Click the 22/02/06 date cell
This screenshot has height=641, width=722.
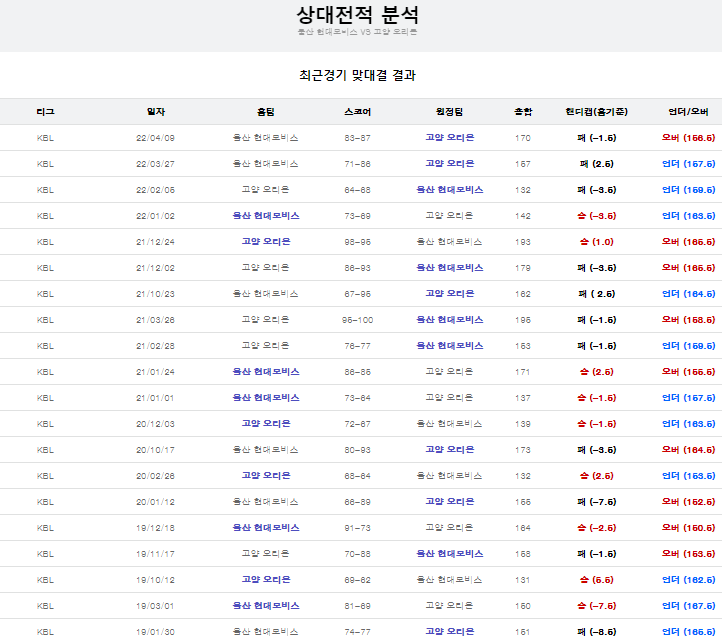pos(156,190)
